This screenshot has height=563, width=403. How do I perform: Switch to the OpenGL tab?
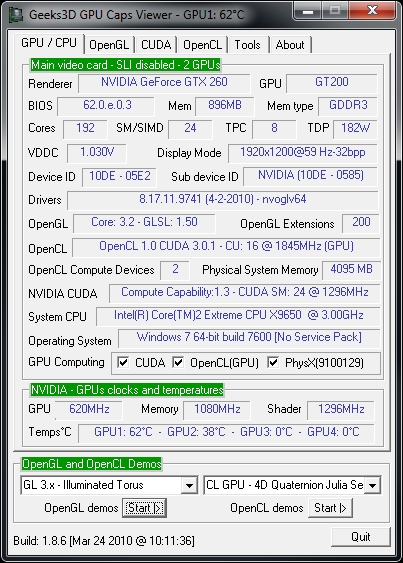(x=109, y=45)
